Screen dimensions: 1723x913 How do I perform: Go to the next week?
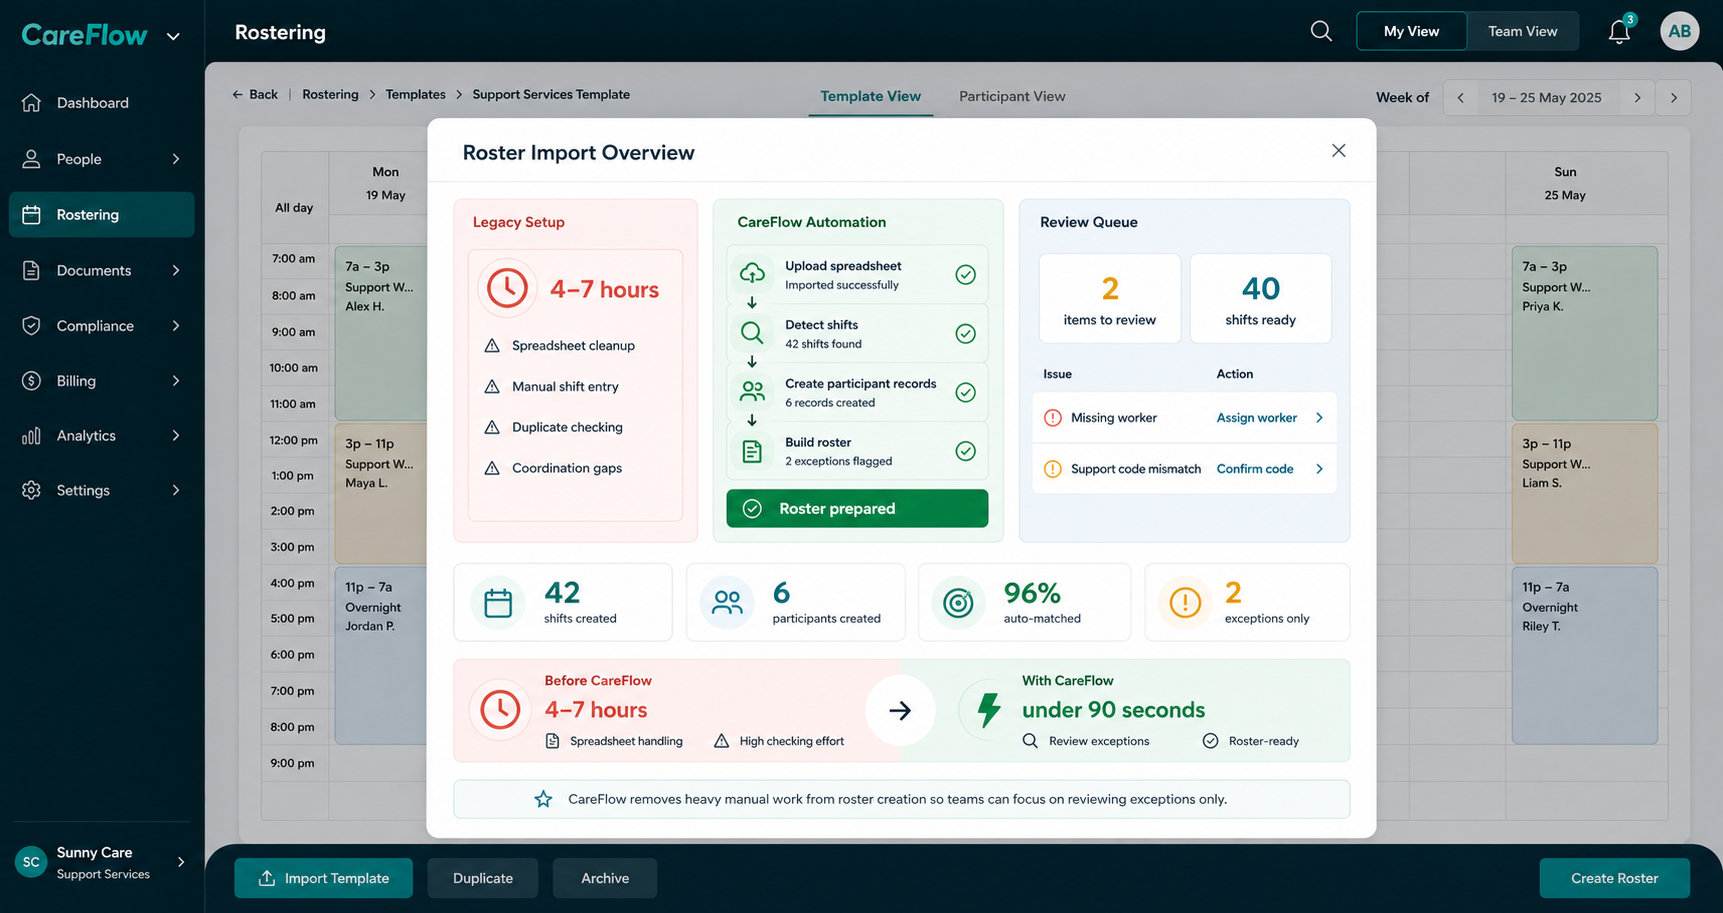click(x=1637, y=98)
